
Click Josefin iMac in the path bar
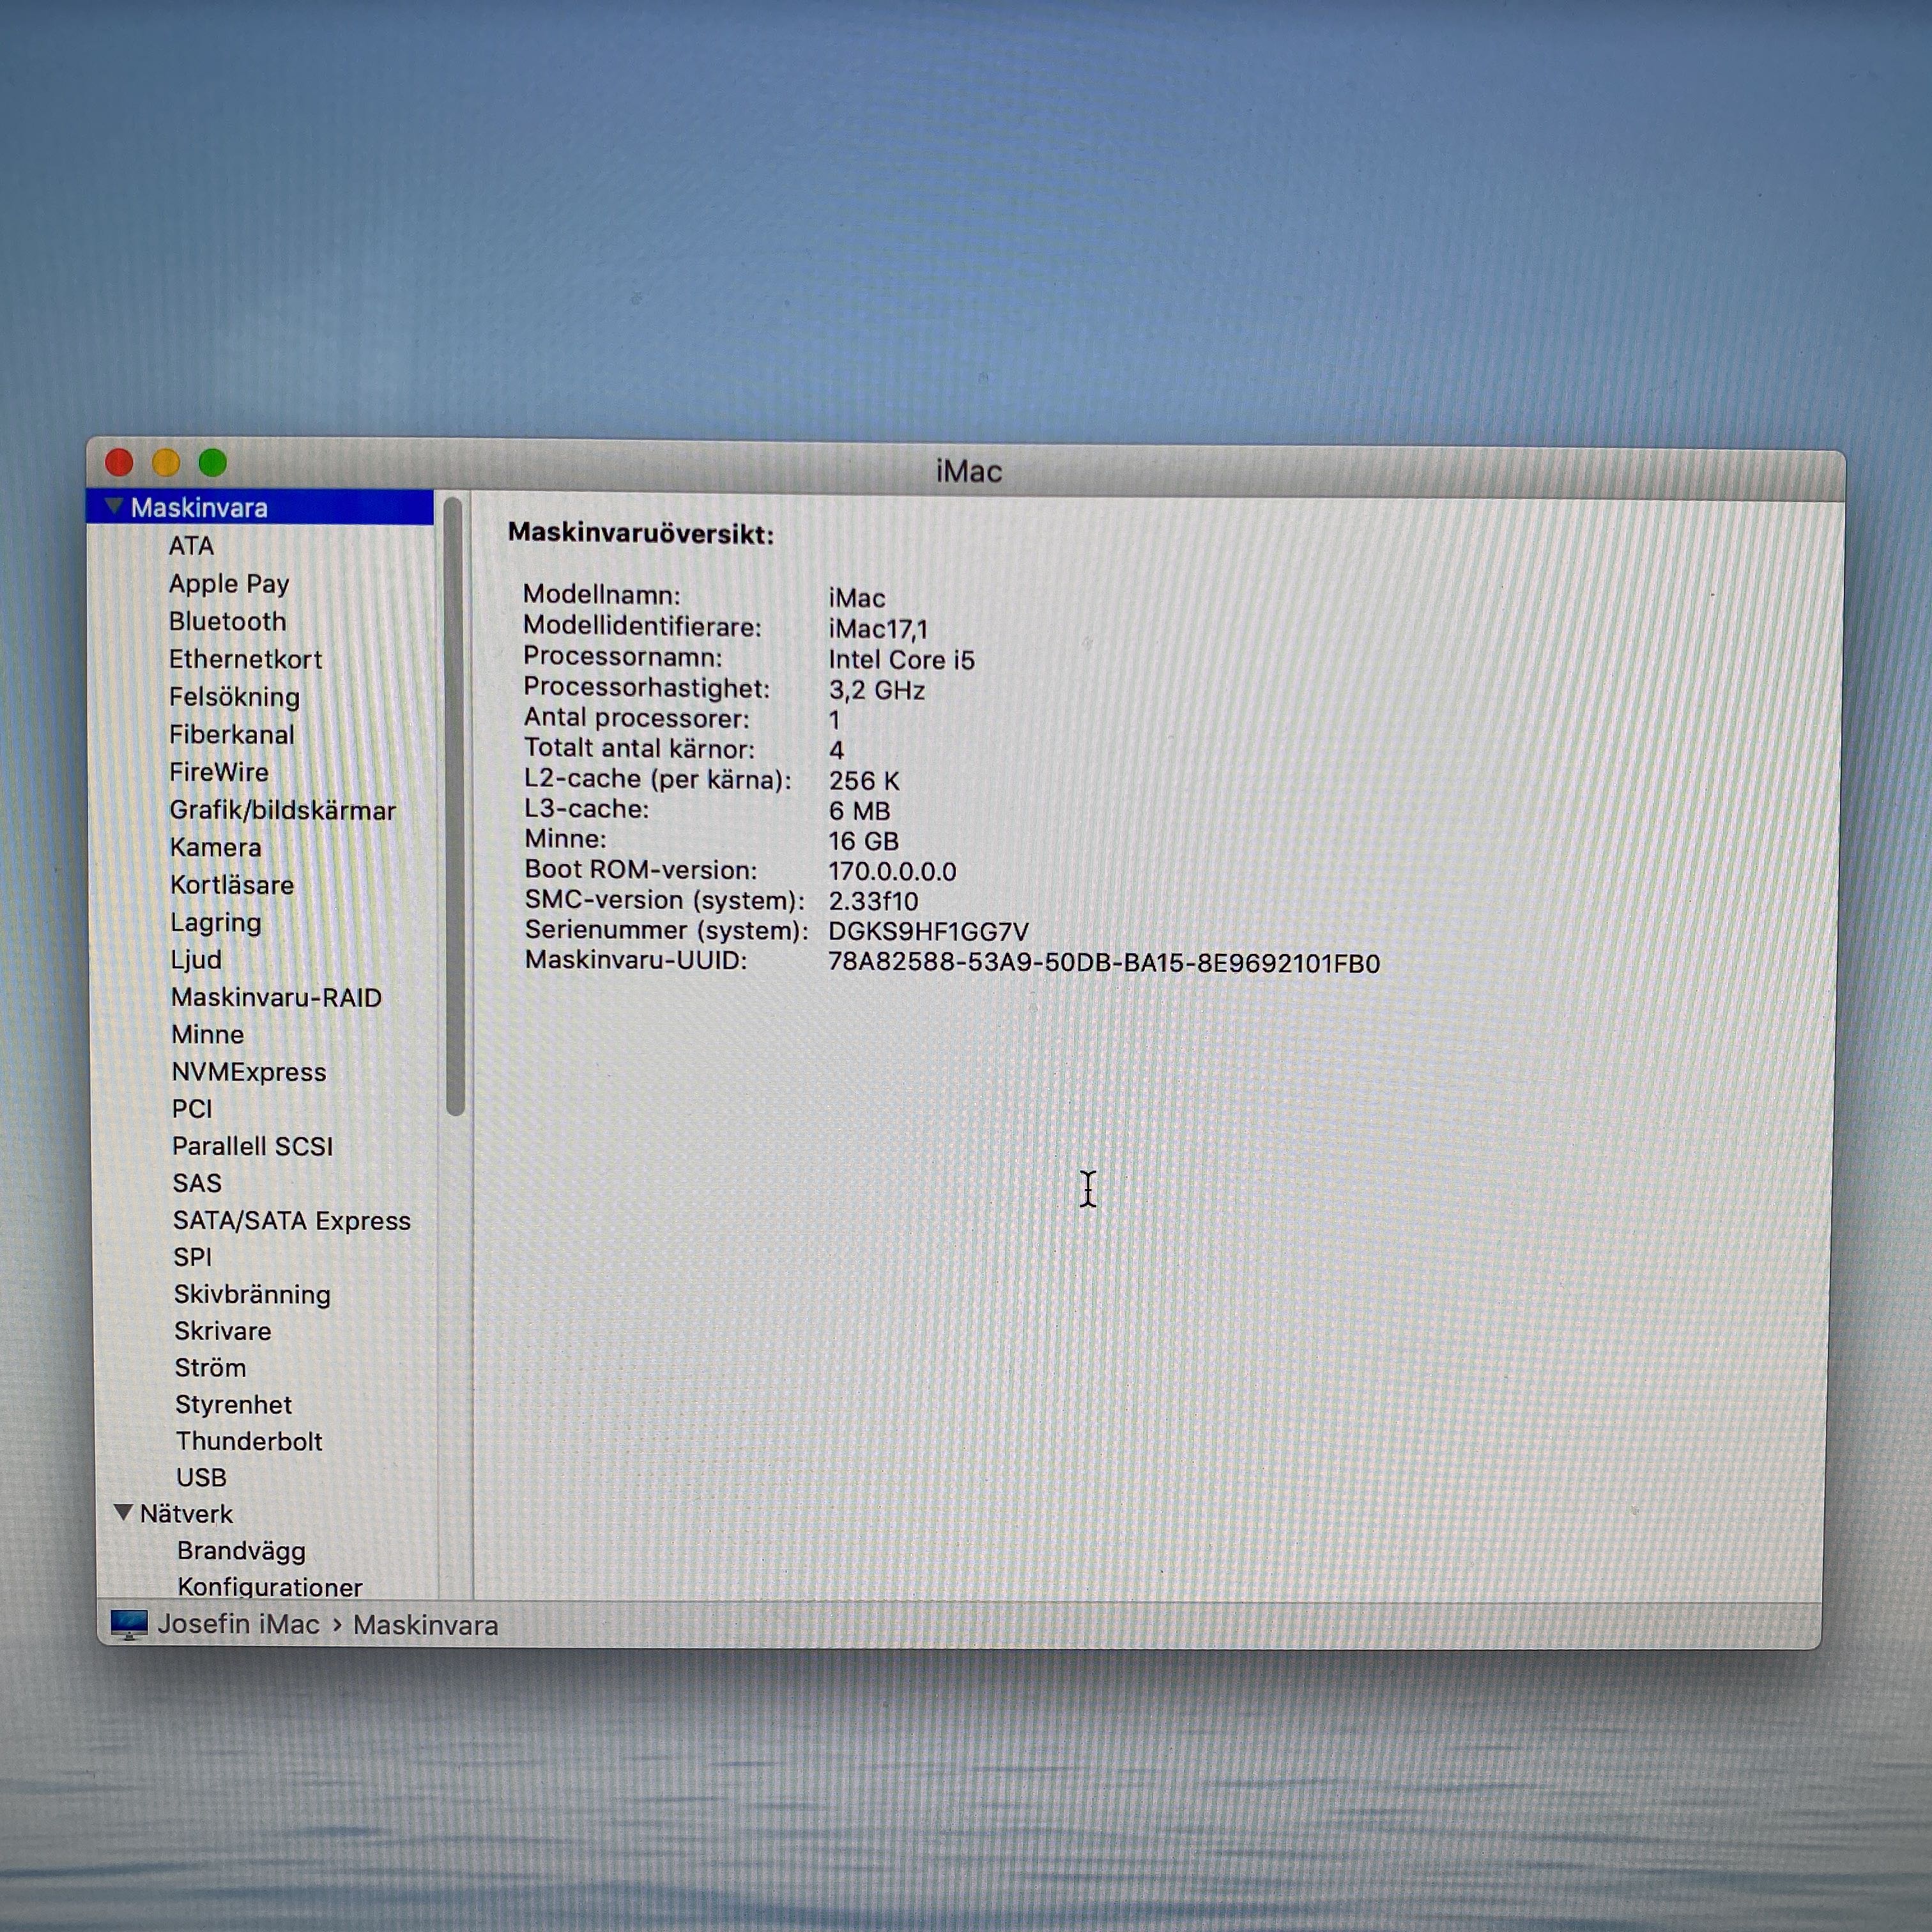(x=238, y=1624)
